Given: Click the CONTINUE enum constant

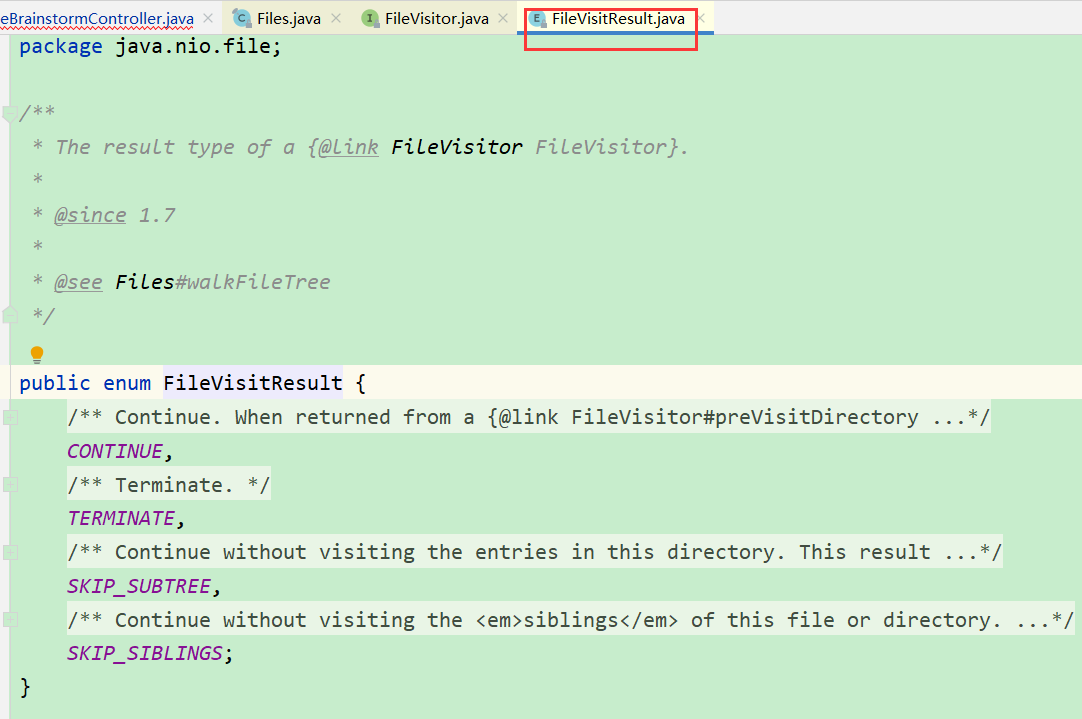Looking at the screenshot, I should pyautogui.click(x=115, y=451).
